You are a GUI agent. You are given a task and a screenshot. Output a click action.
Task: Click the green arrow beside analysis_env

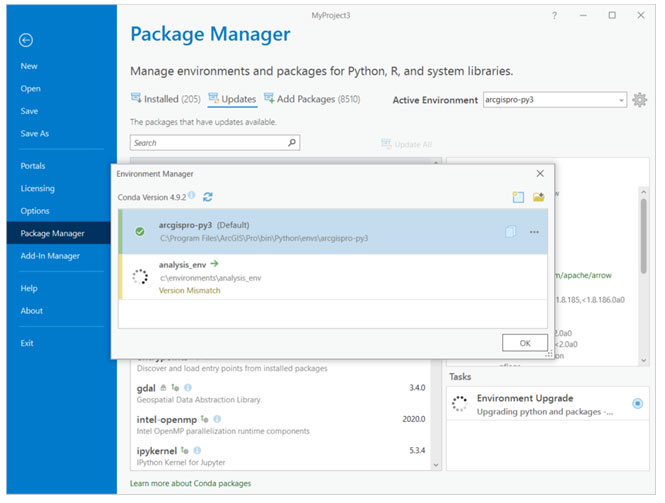(215, 264)
